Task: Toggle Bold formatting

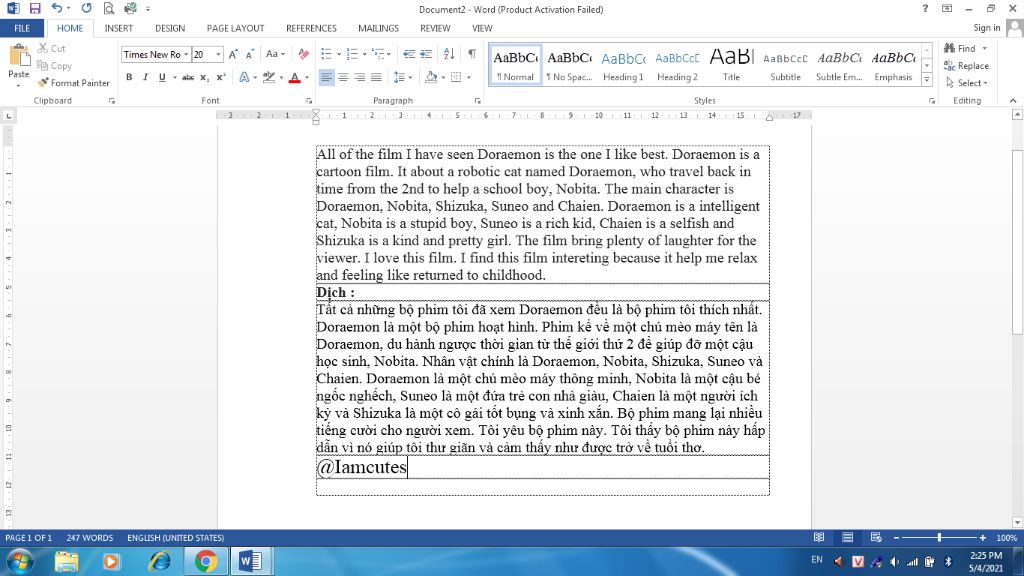Action: click(x=129, y=77)
